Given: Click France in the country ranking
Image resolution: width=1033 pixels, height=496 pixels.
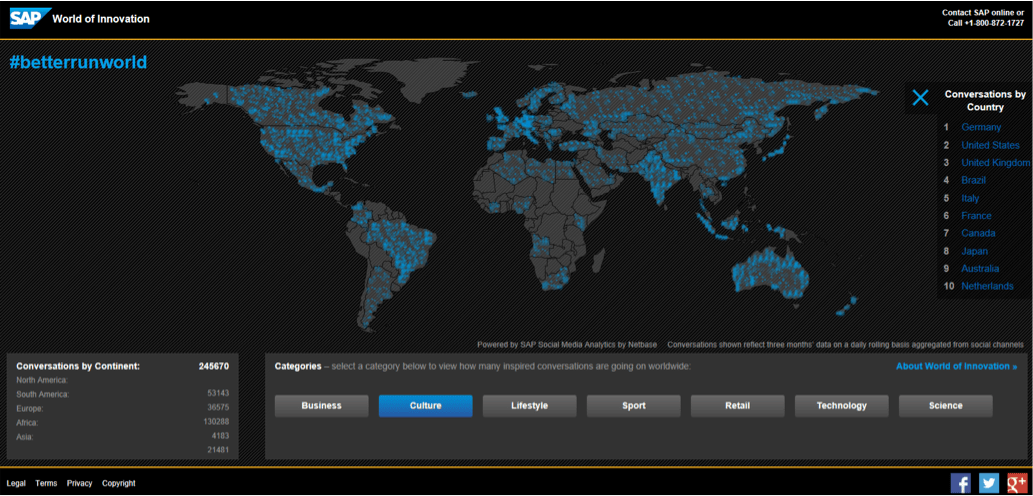Looking at the screenshot, I should pyautogui.click(x=976, y=215).
